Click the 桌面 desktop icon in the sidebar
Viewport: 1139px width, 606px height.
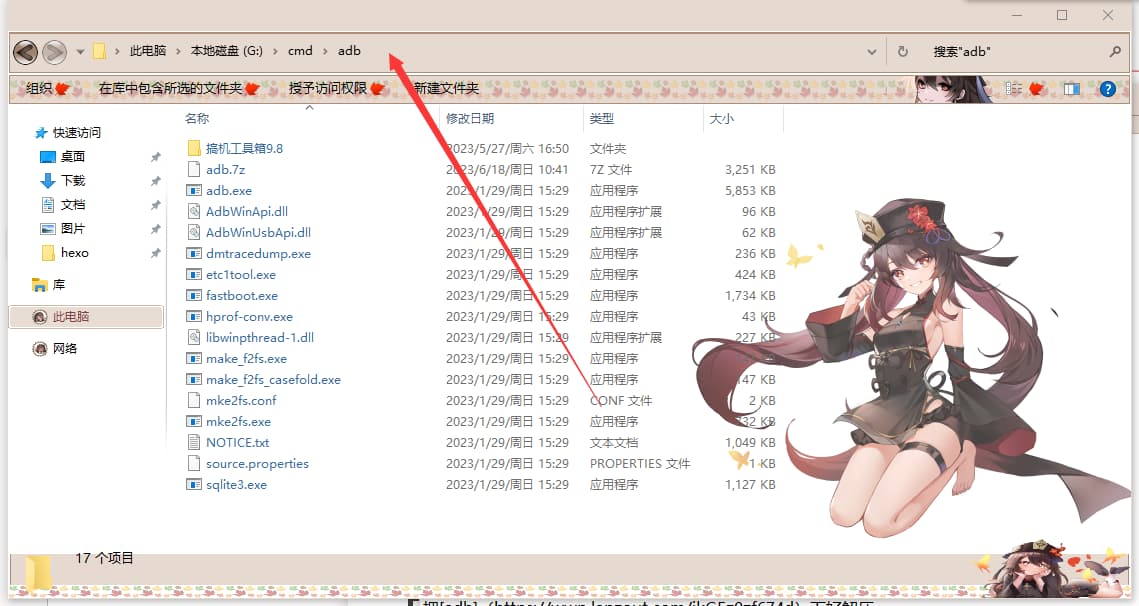click(48, 157)
